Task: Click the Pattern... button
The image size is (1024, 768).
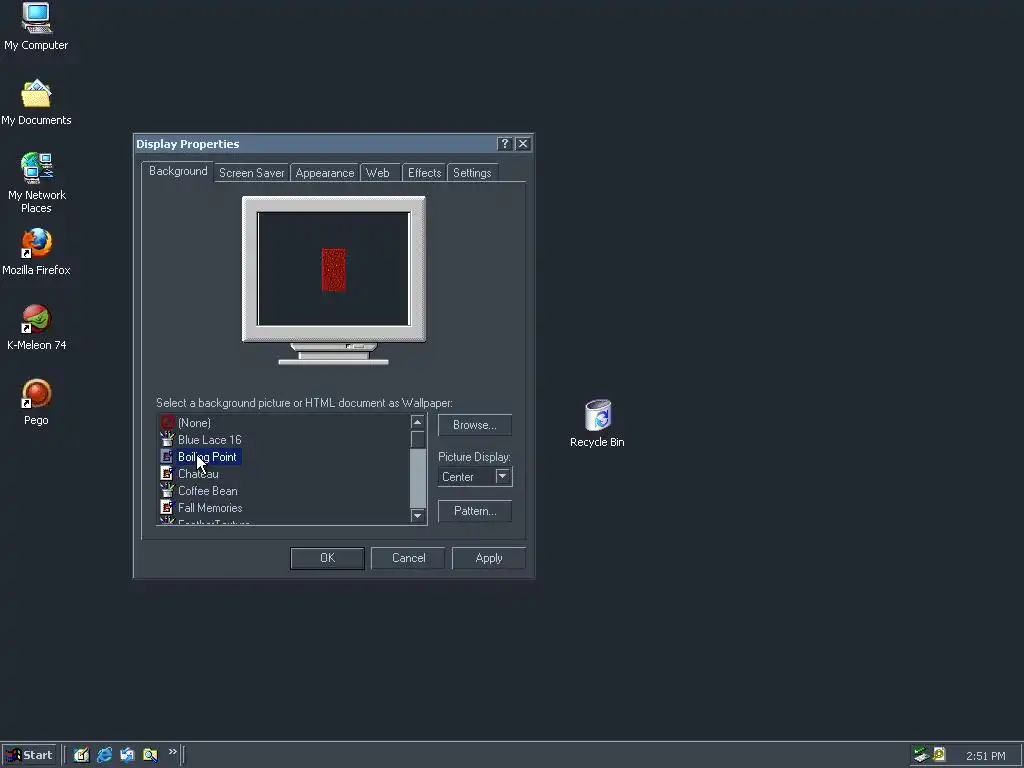Action: coord(475,511)
